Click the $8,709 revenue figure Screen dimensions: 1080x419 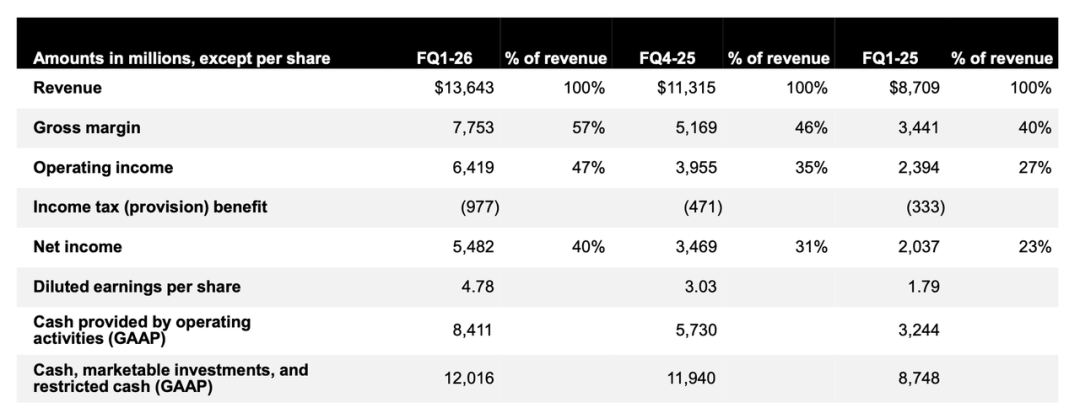pyautogui.click(x=914, y=88)
